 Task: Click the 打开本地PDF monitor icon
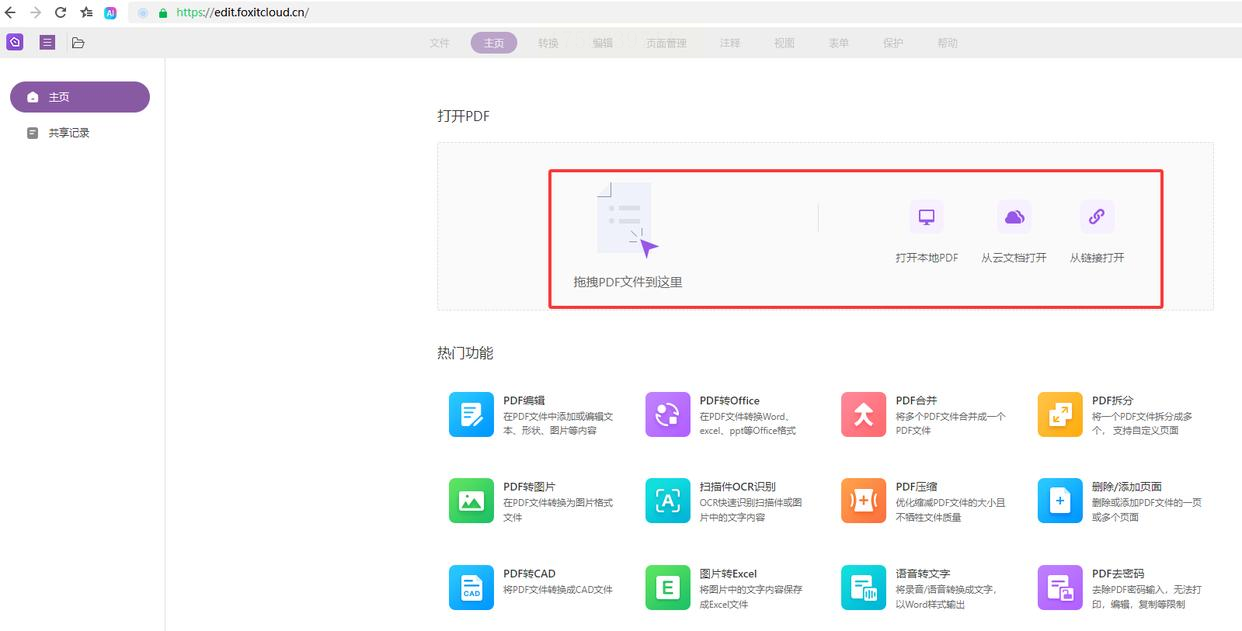click(926, 217)
